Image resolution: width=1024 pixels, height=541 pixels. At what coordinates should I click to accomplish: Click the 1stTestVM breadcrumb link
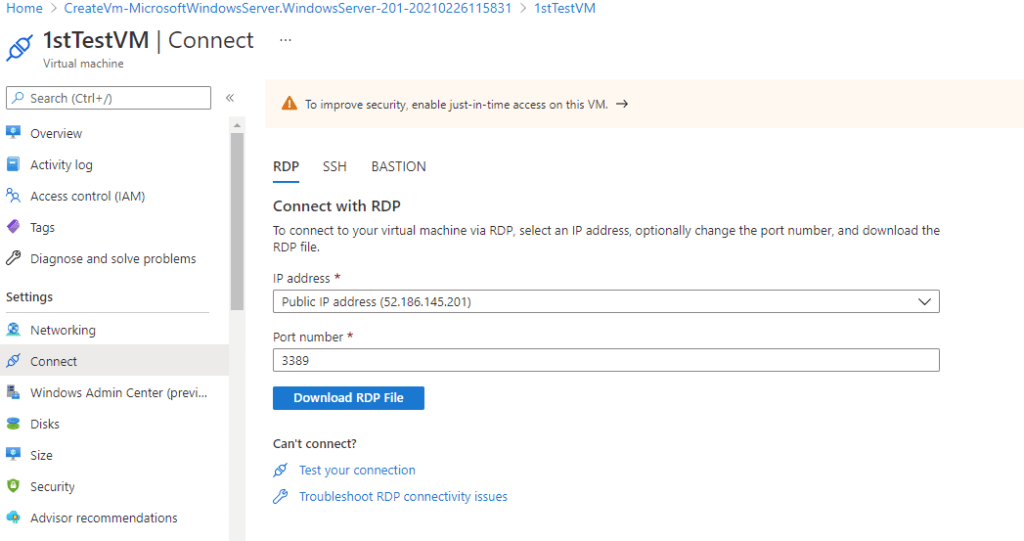coord(565,8)
